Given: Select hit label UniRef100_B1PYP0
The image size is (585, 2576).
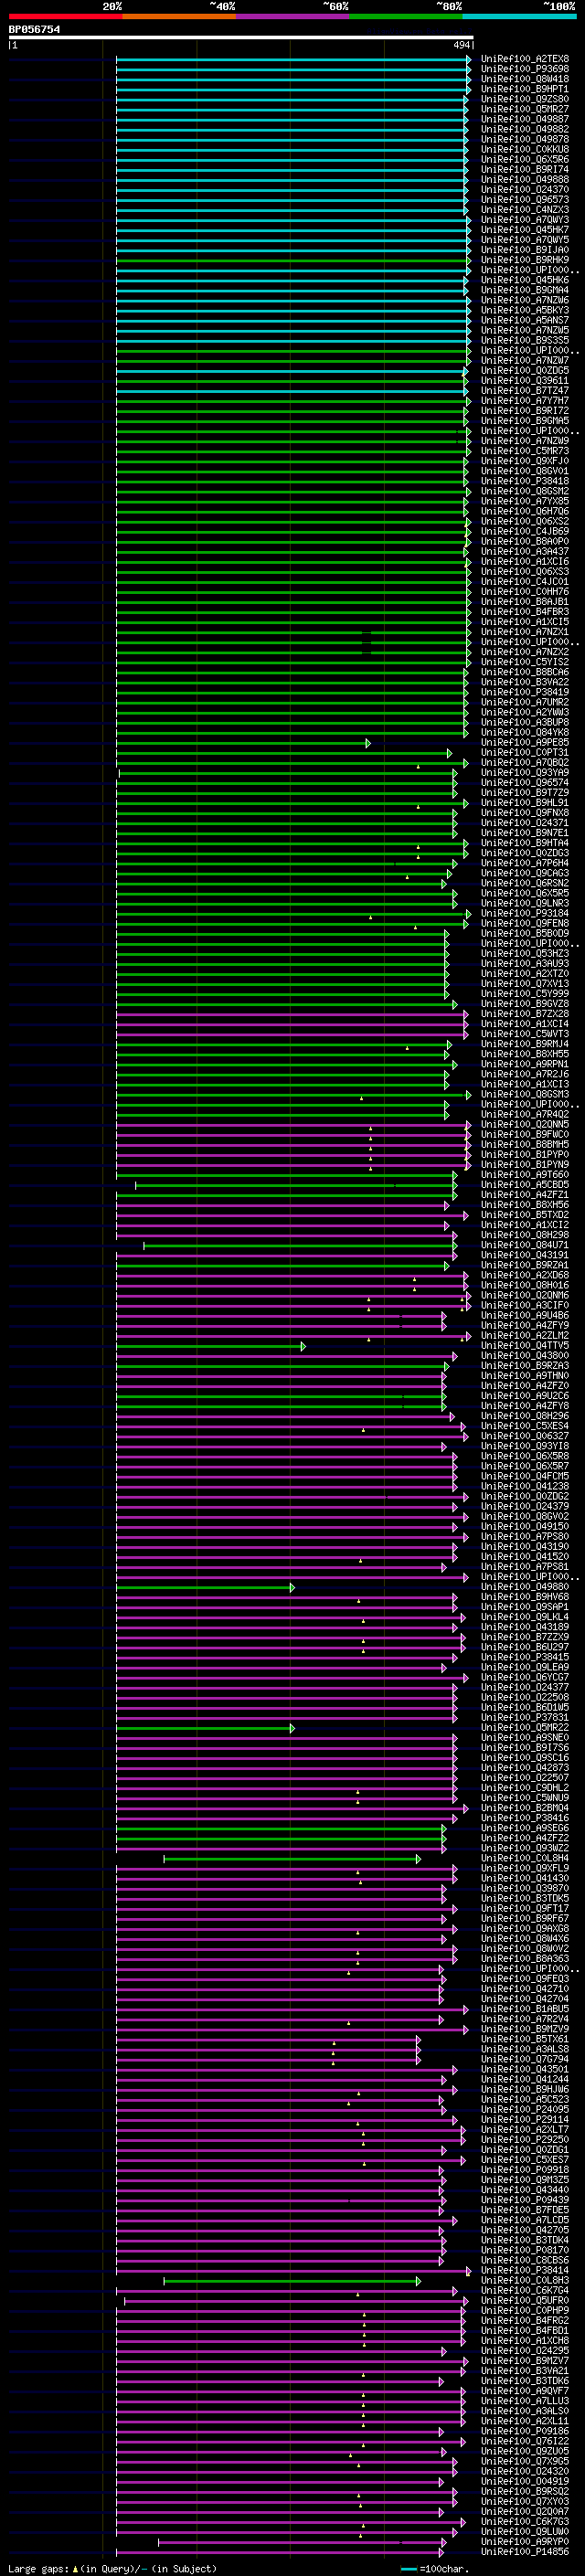Looking at the screenshot, I should (524, 1155).
